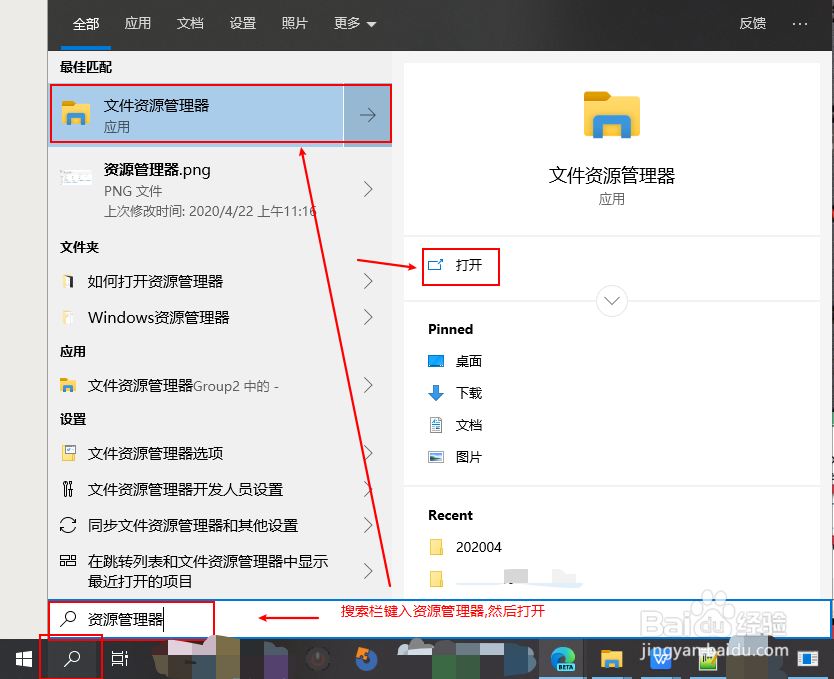This screenshot has height=679, width=834.
Task: Expand chevron for 同步文件资源管理器和其他设置
Action: pyautogui.click(x=368, y=525)
